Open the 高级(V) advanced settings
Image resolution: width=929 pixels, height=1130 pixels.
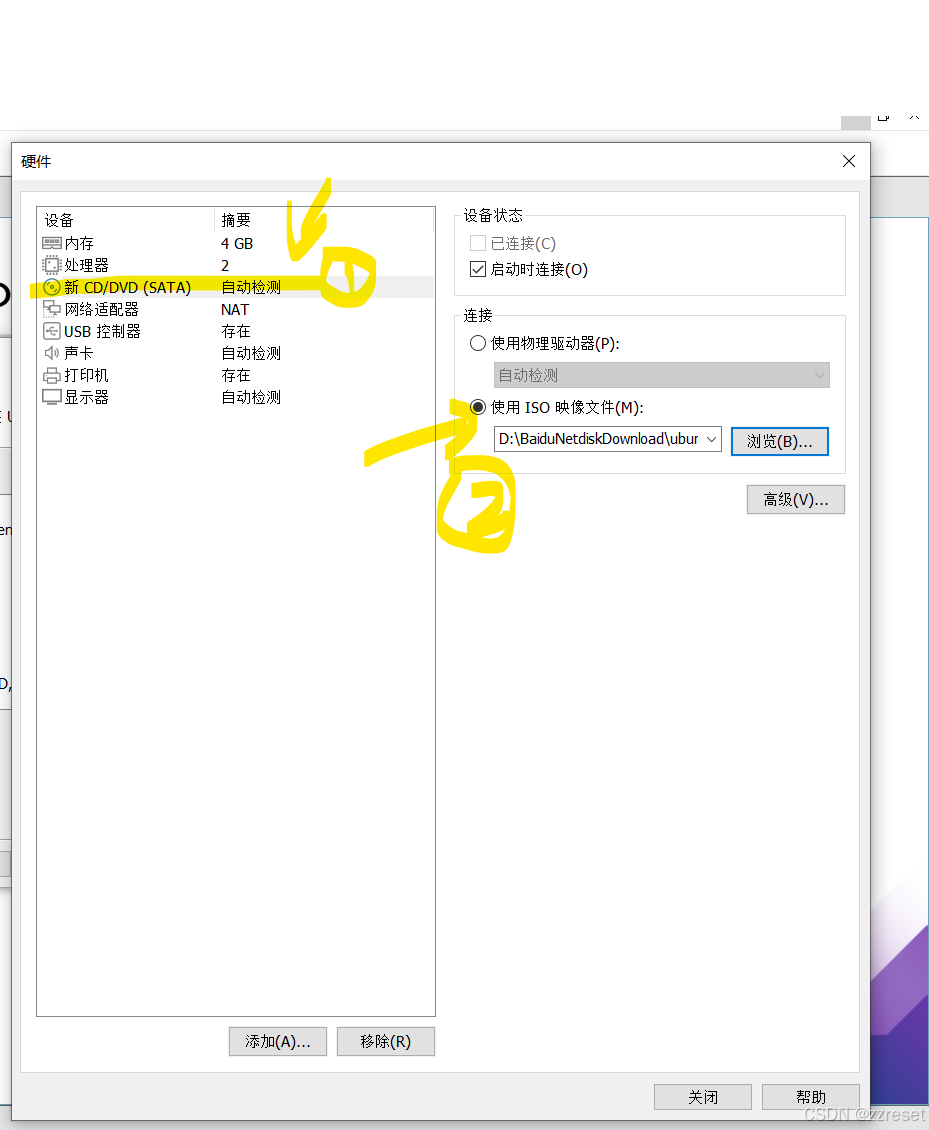tap(795, 499)
